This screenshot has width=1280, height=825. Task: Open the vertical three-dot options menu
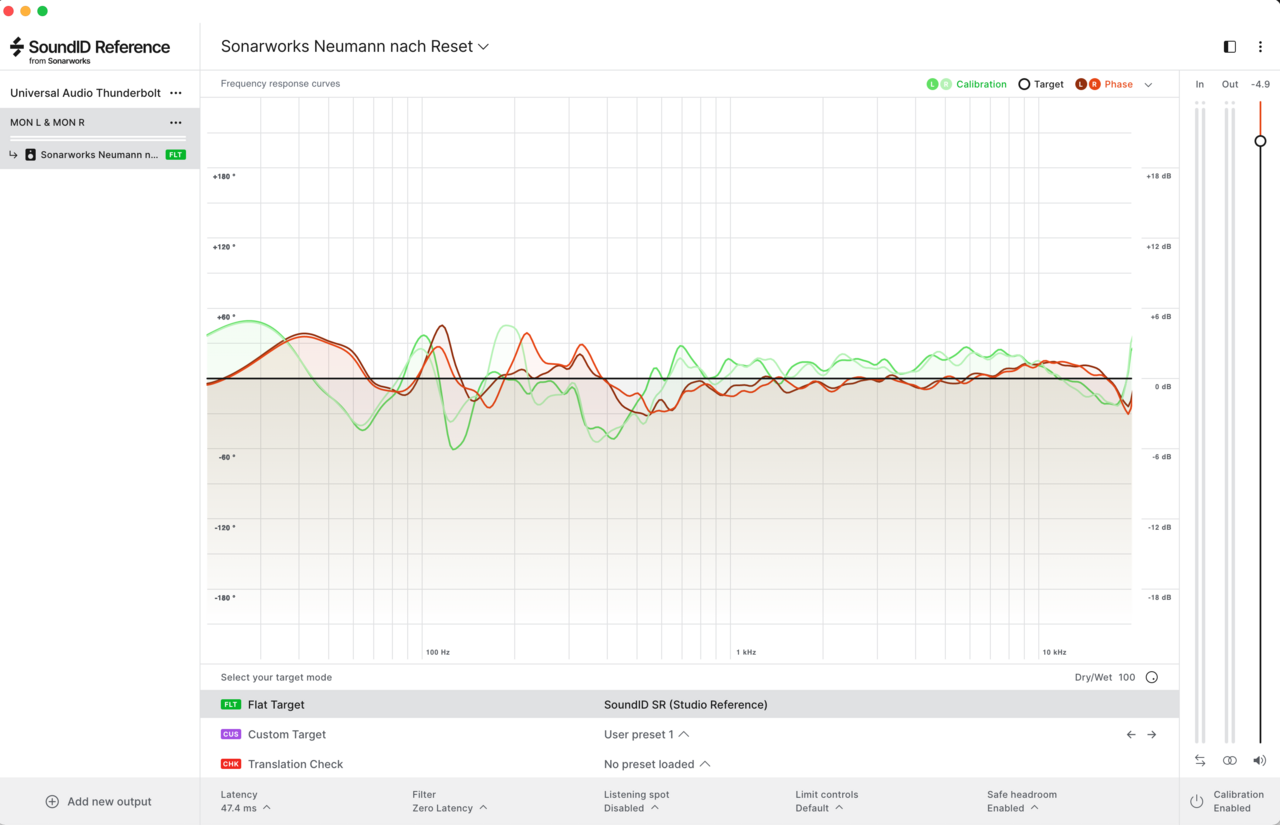(x=1260, y=47)
